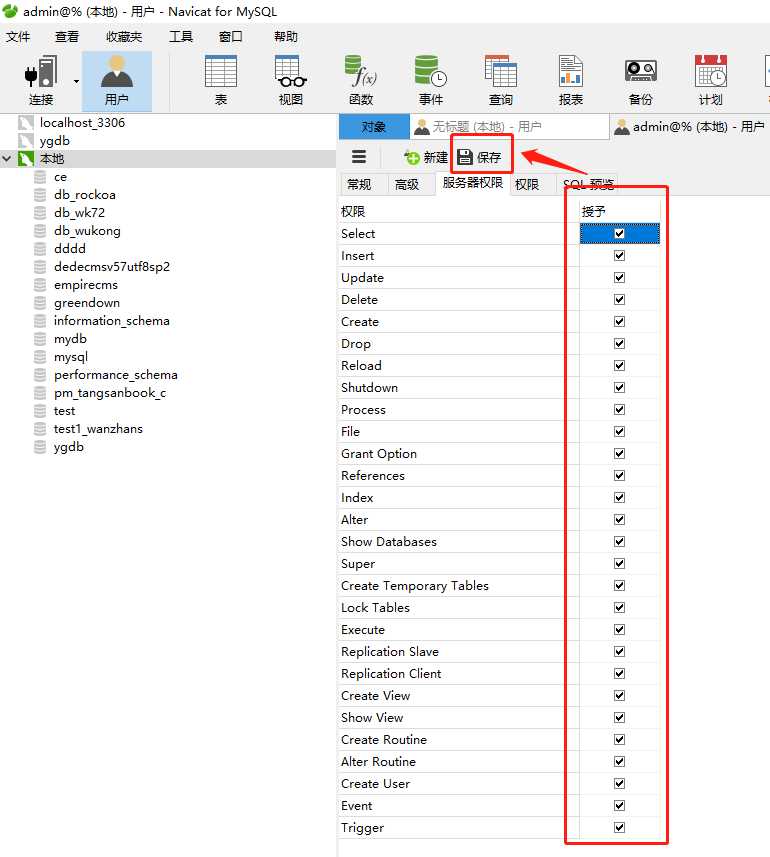Open the 连接 connection tool
Viewport: 770px width, 857px height.
point(40,80)
